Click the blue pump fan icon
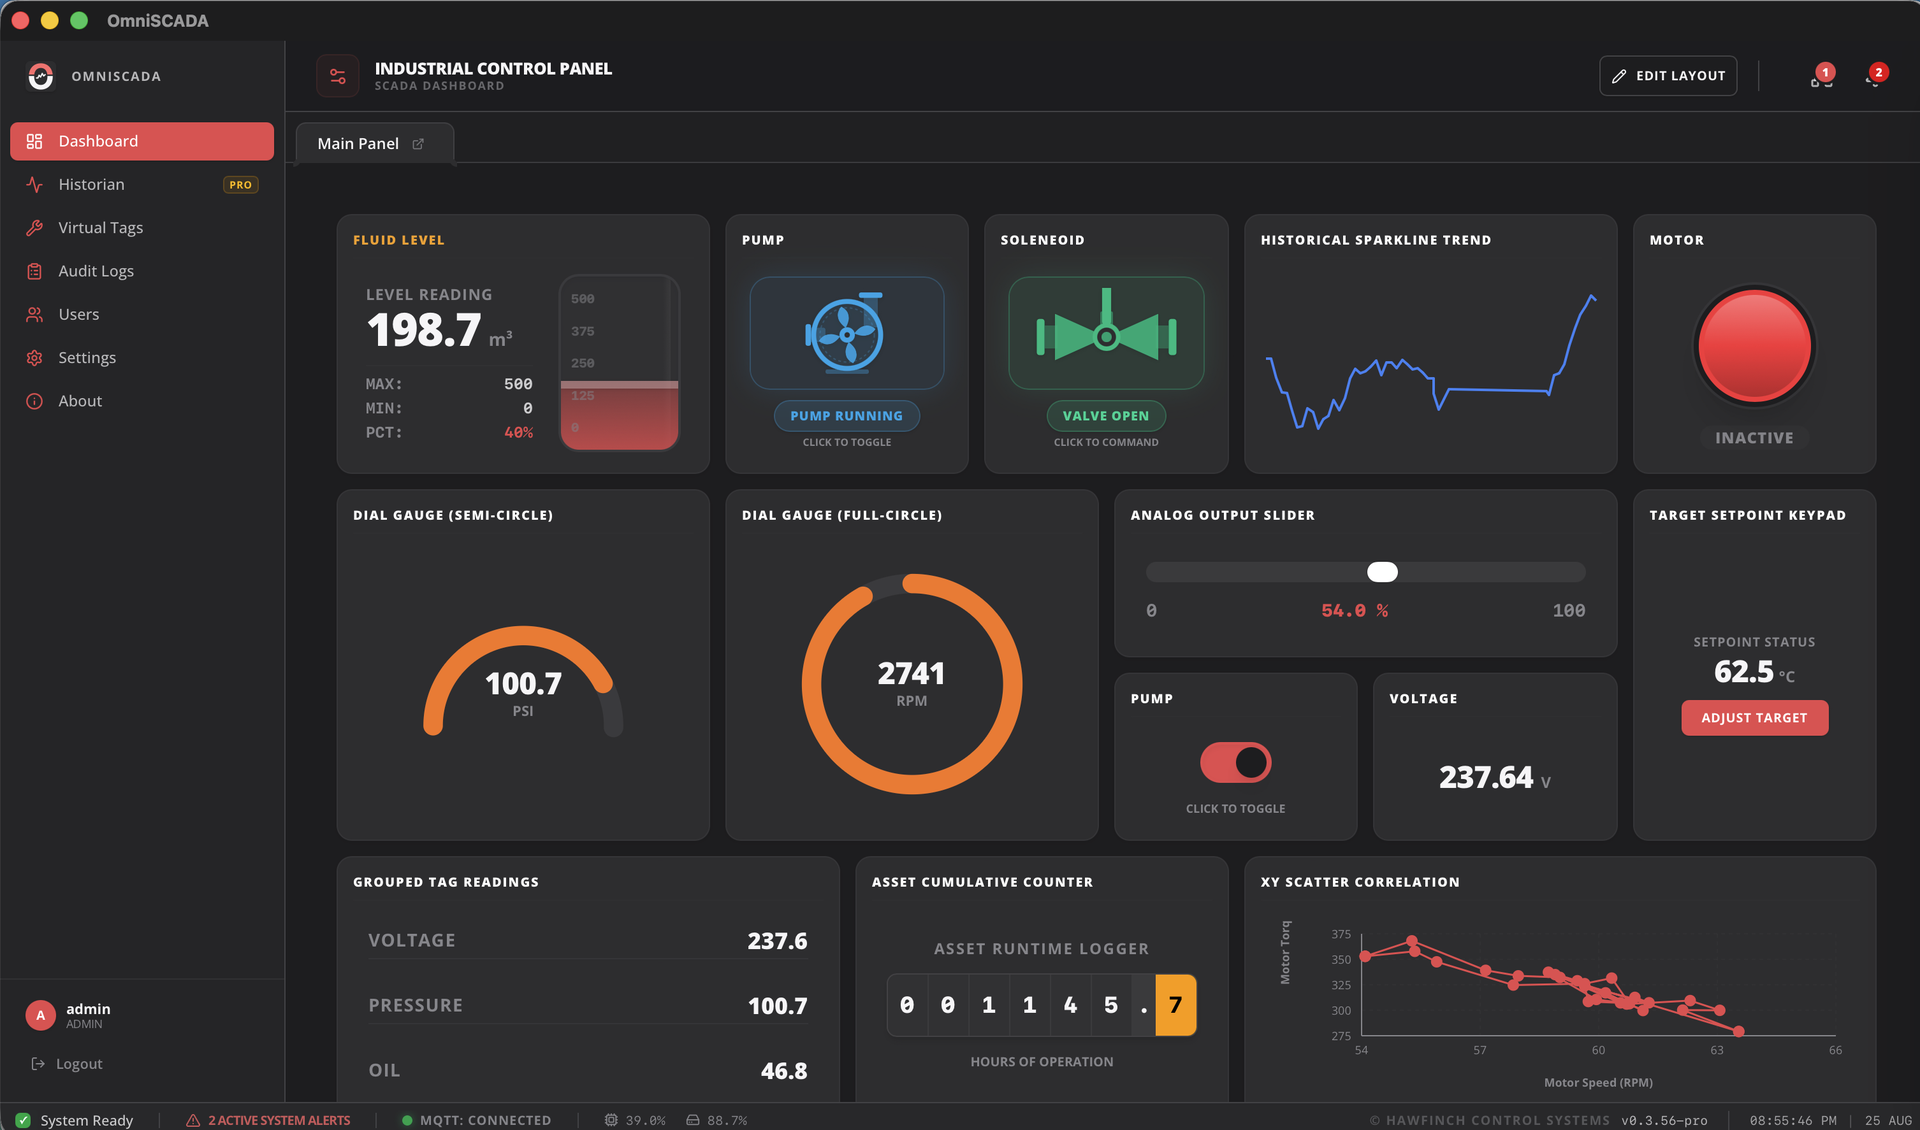The height and width of the screenshot is (1130, 1920). [846, 333]
